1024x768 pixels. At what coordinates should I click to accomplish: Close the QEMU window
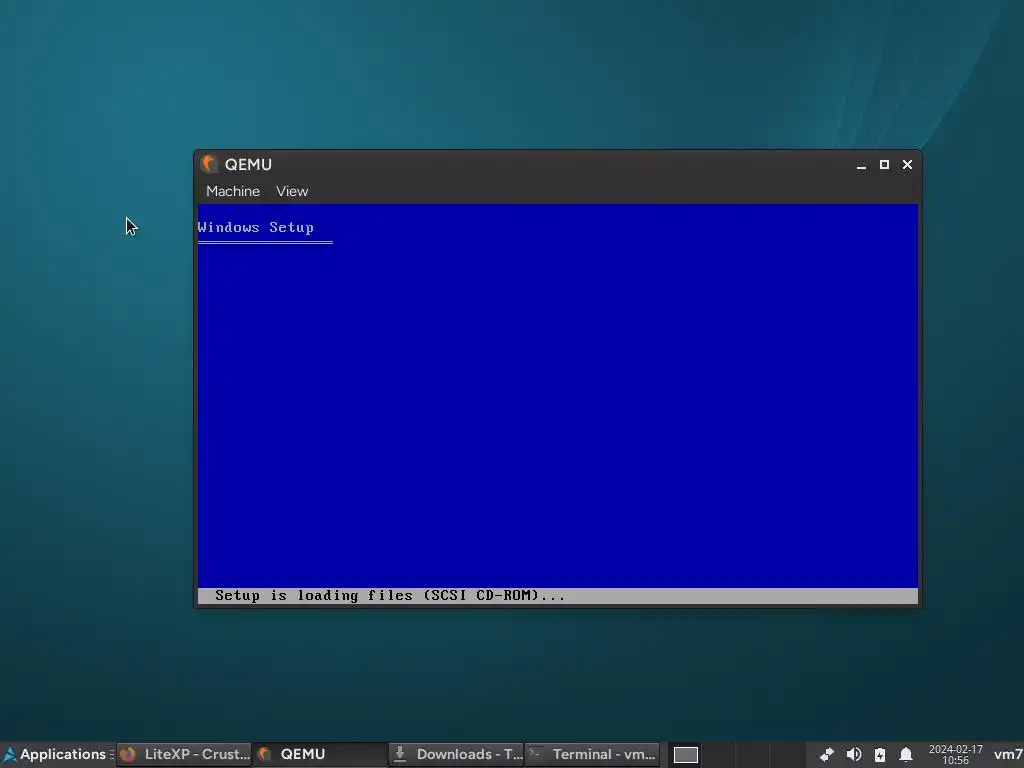[x=907, y=165]
